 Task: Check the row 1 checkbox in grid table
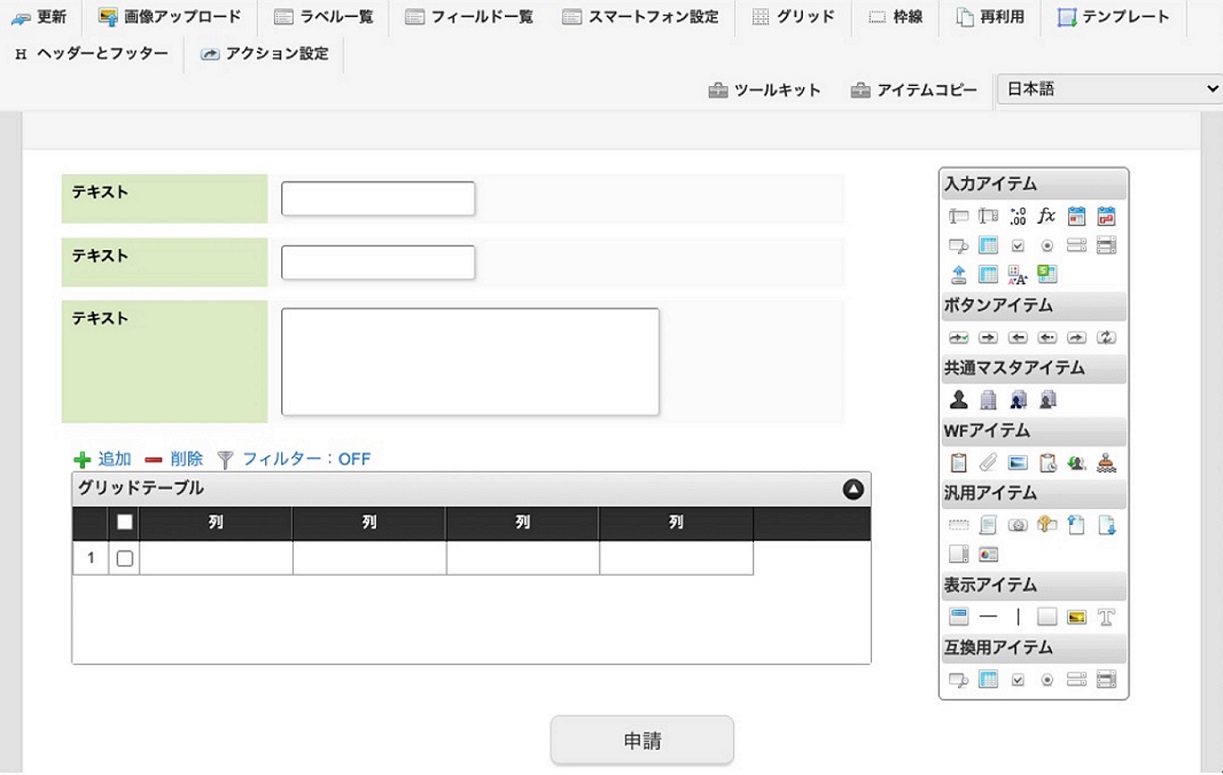coord(125,558)
